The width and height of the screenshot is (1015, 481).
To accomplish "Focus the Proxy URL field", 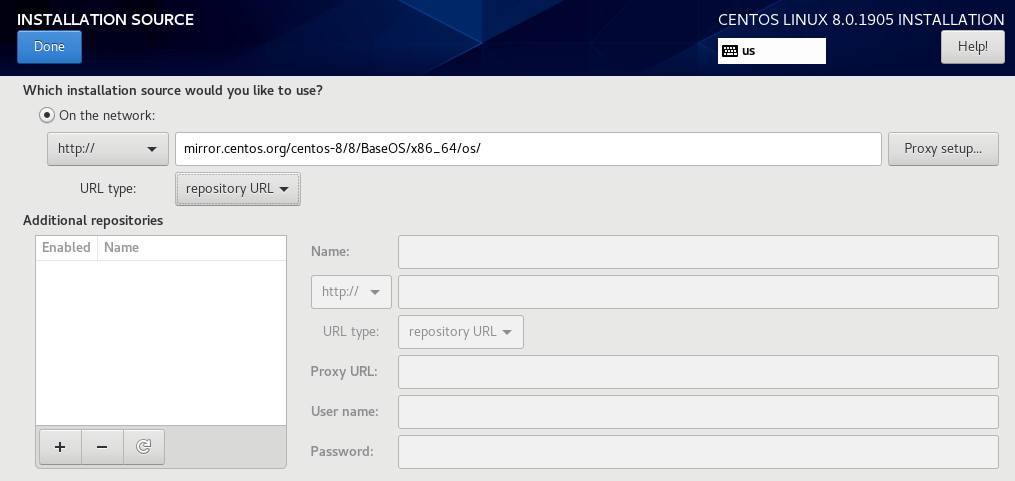I will pyautogui.click(x=698, y=372).
